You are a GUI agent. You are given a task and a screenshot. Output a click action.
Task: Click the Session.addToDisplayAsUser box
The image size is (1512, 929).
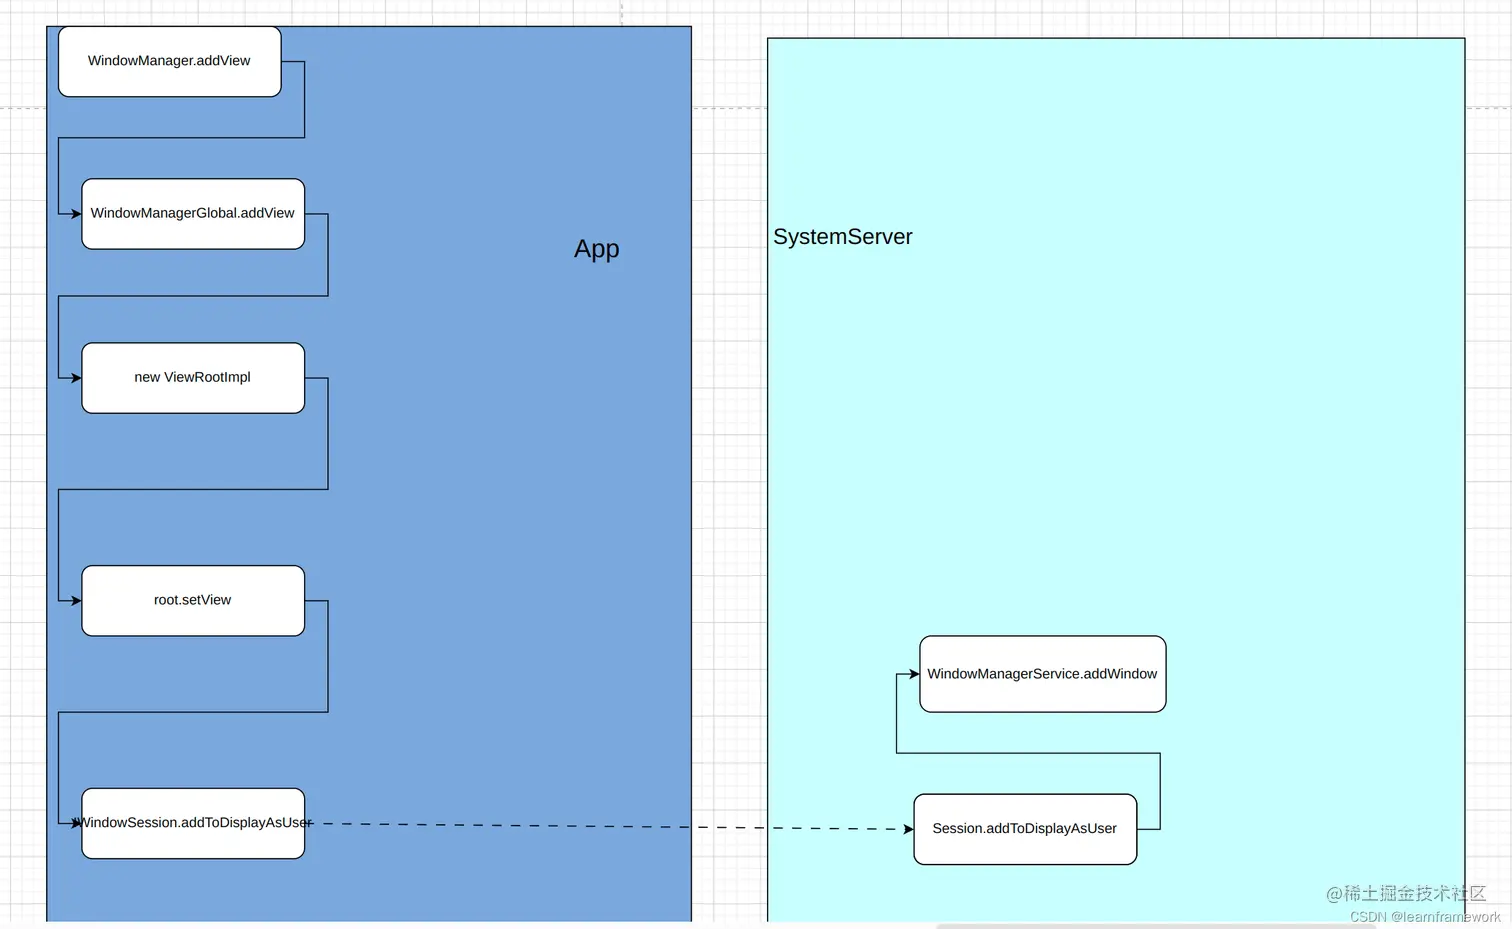tap(1025, 829)
